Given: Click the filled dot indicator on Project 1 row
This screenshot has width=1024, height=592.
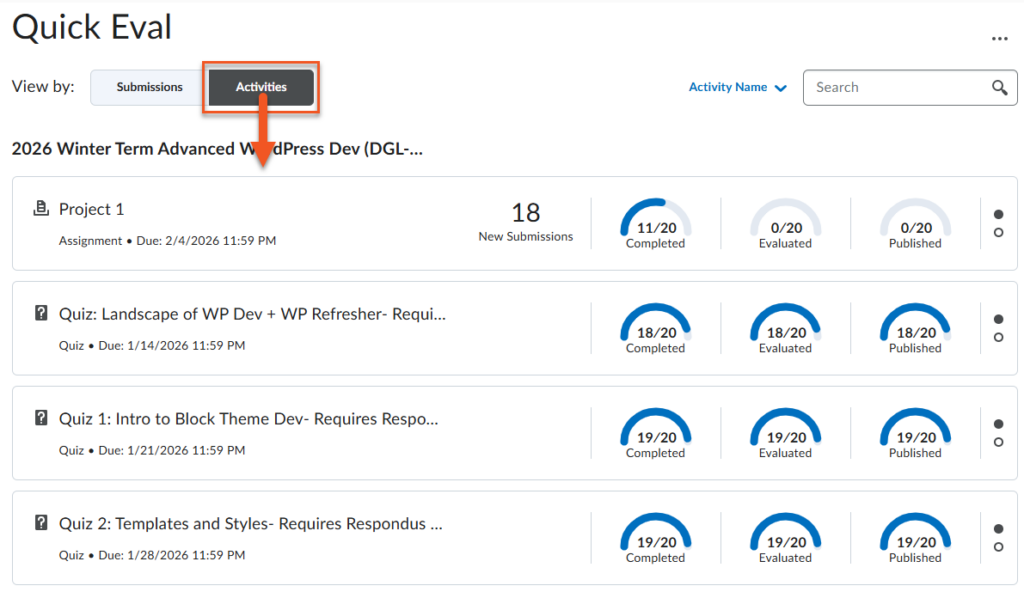Looking at the screenshot, I should coord(998,214).
